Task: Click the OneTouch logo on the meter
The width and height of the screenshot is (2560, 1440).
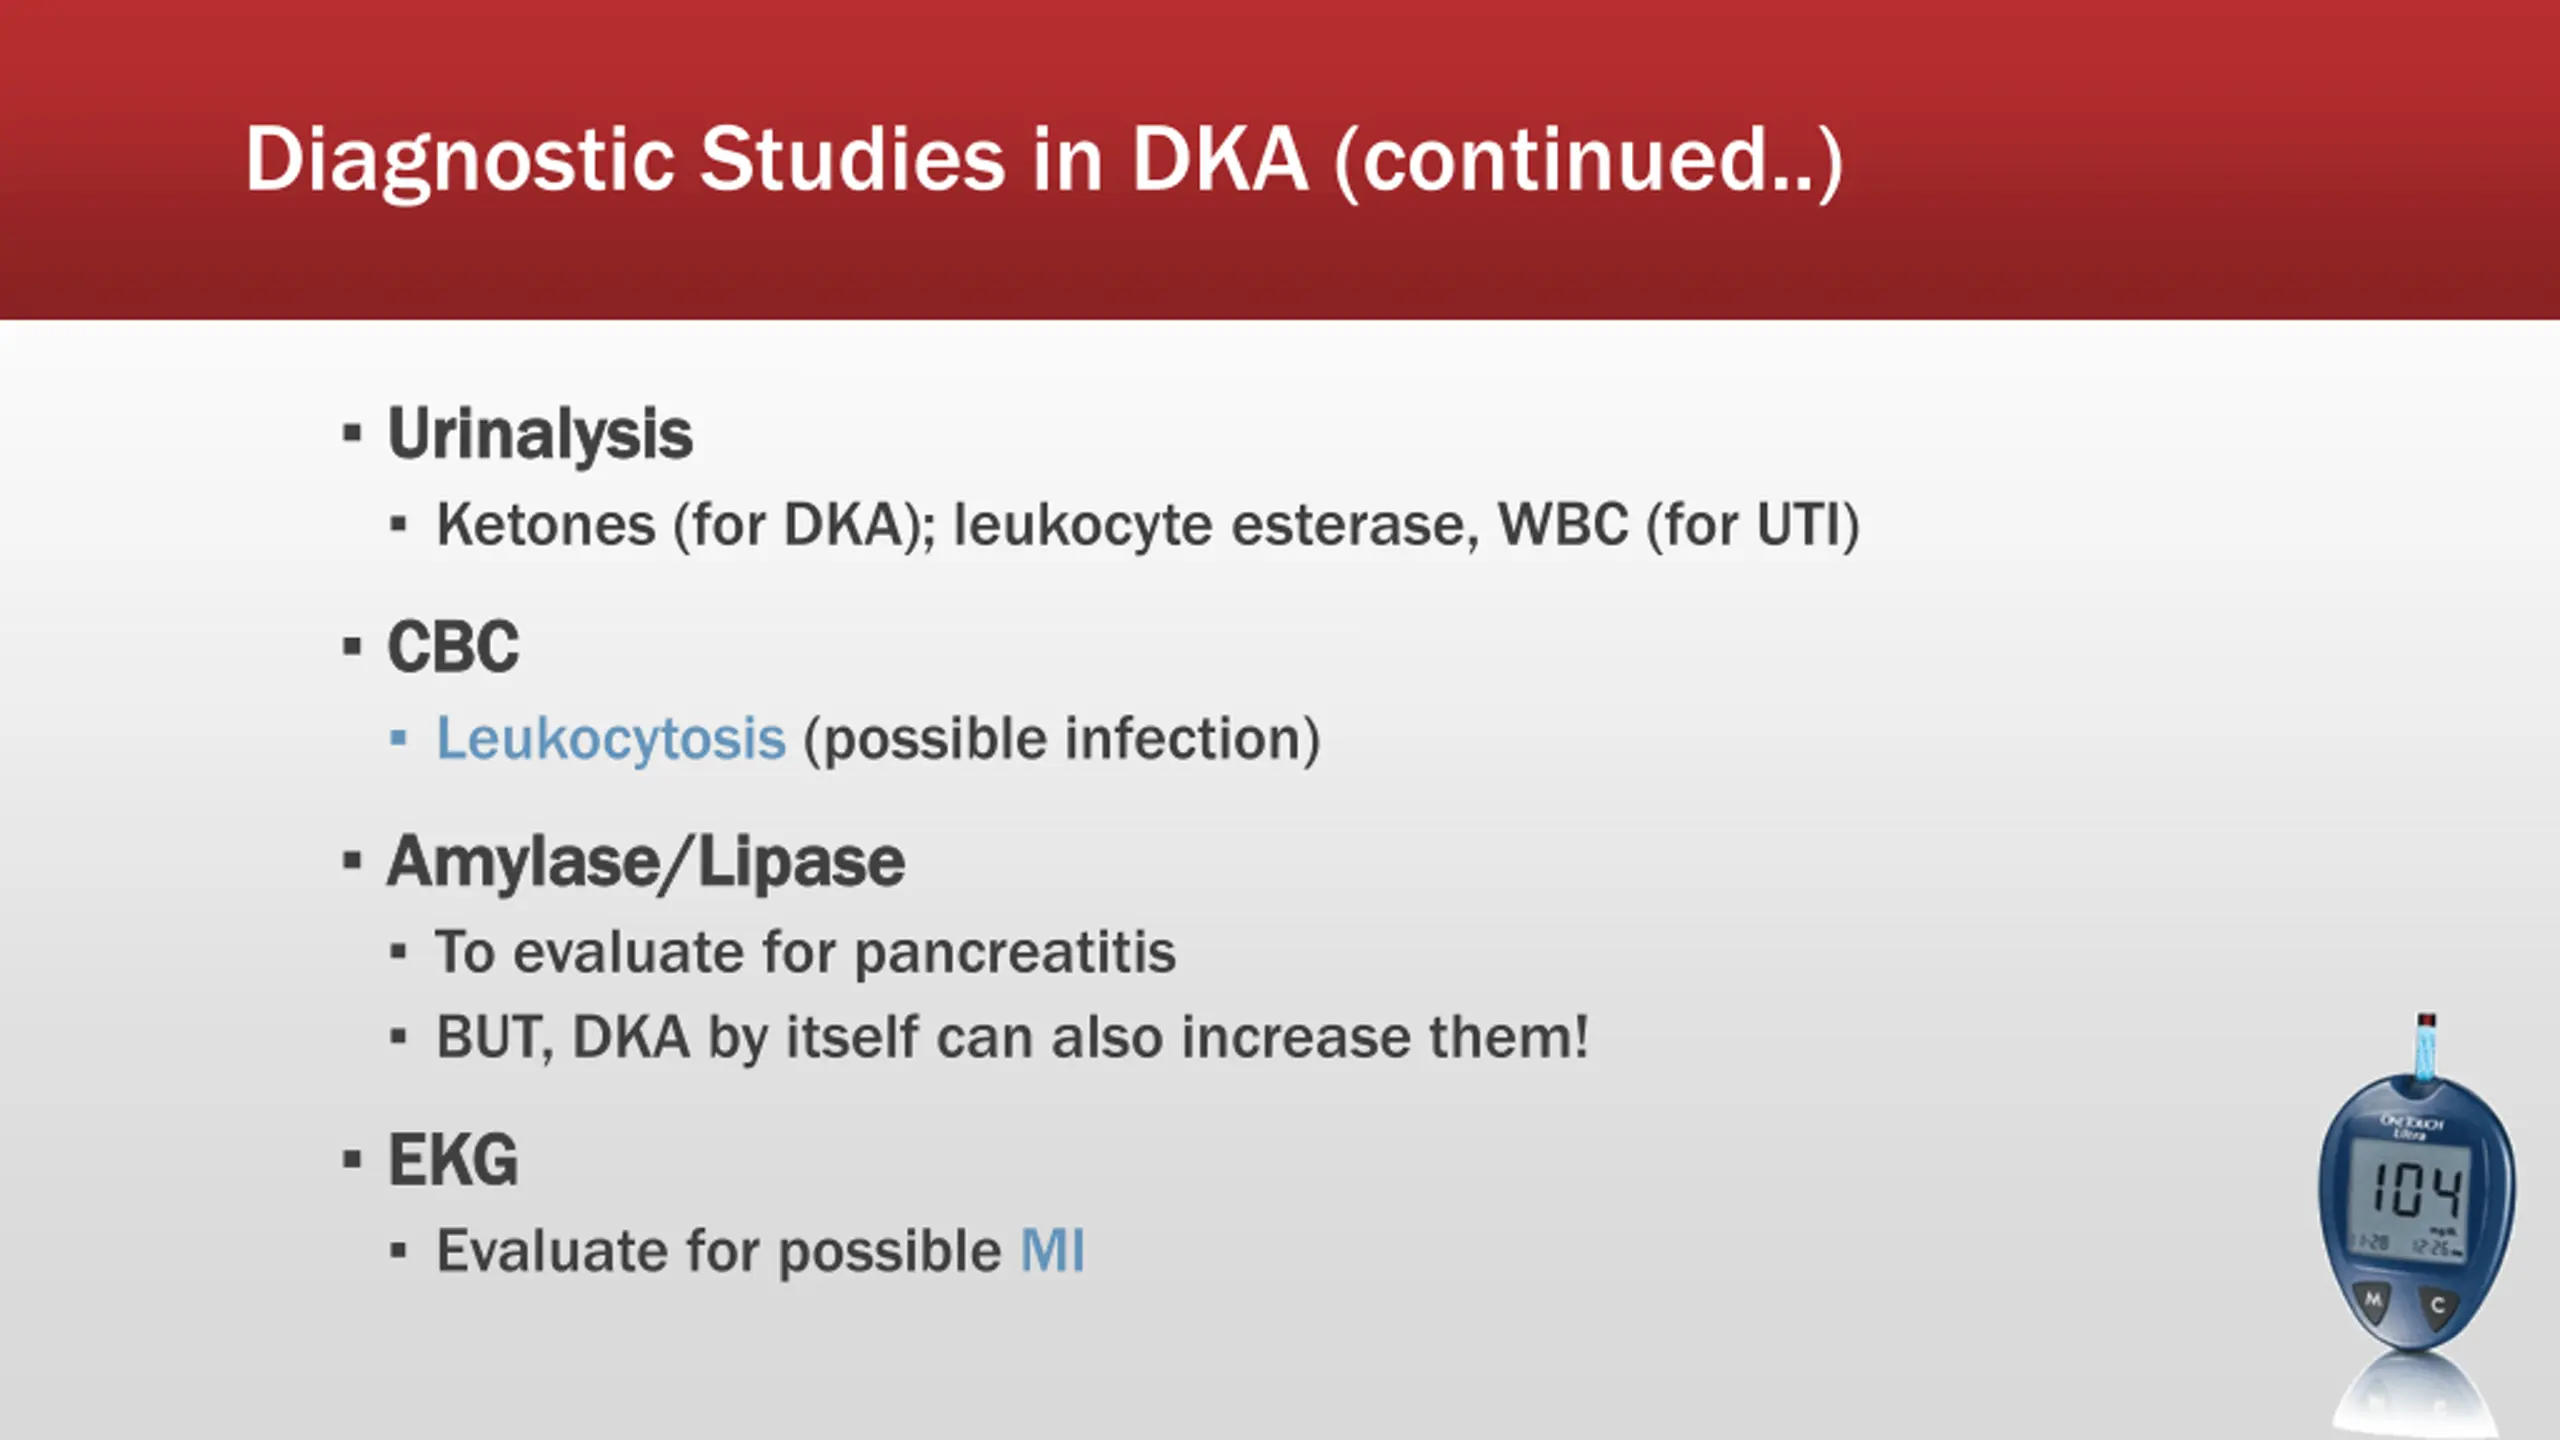Action: click(2412, 1126)
